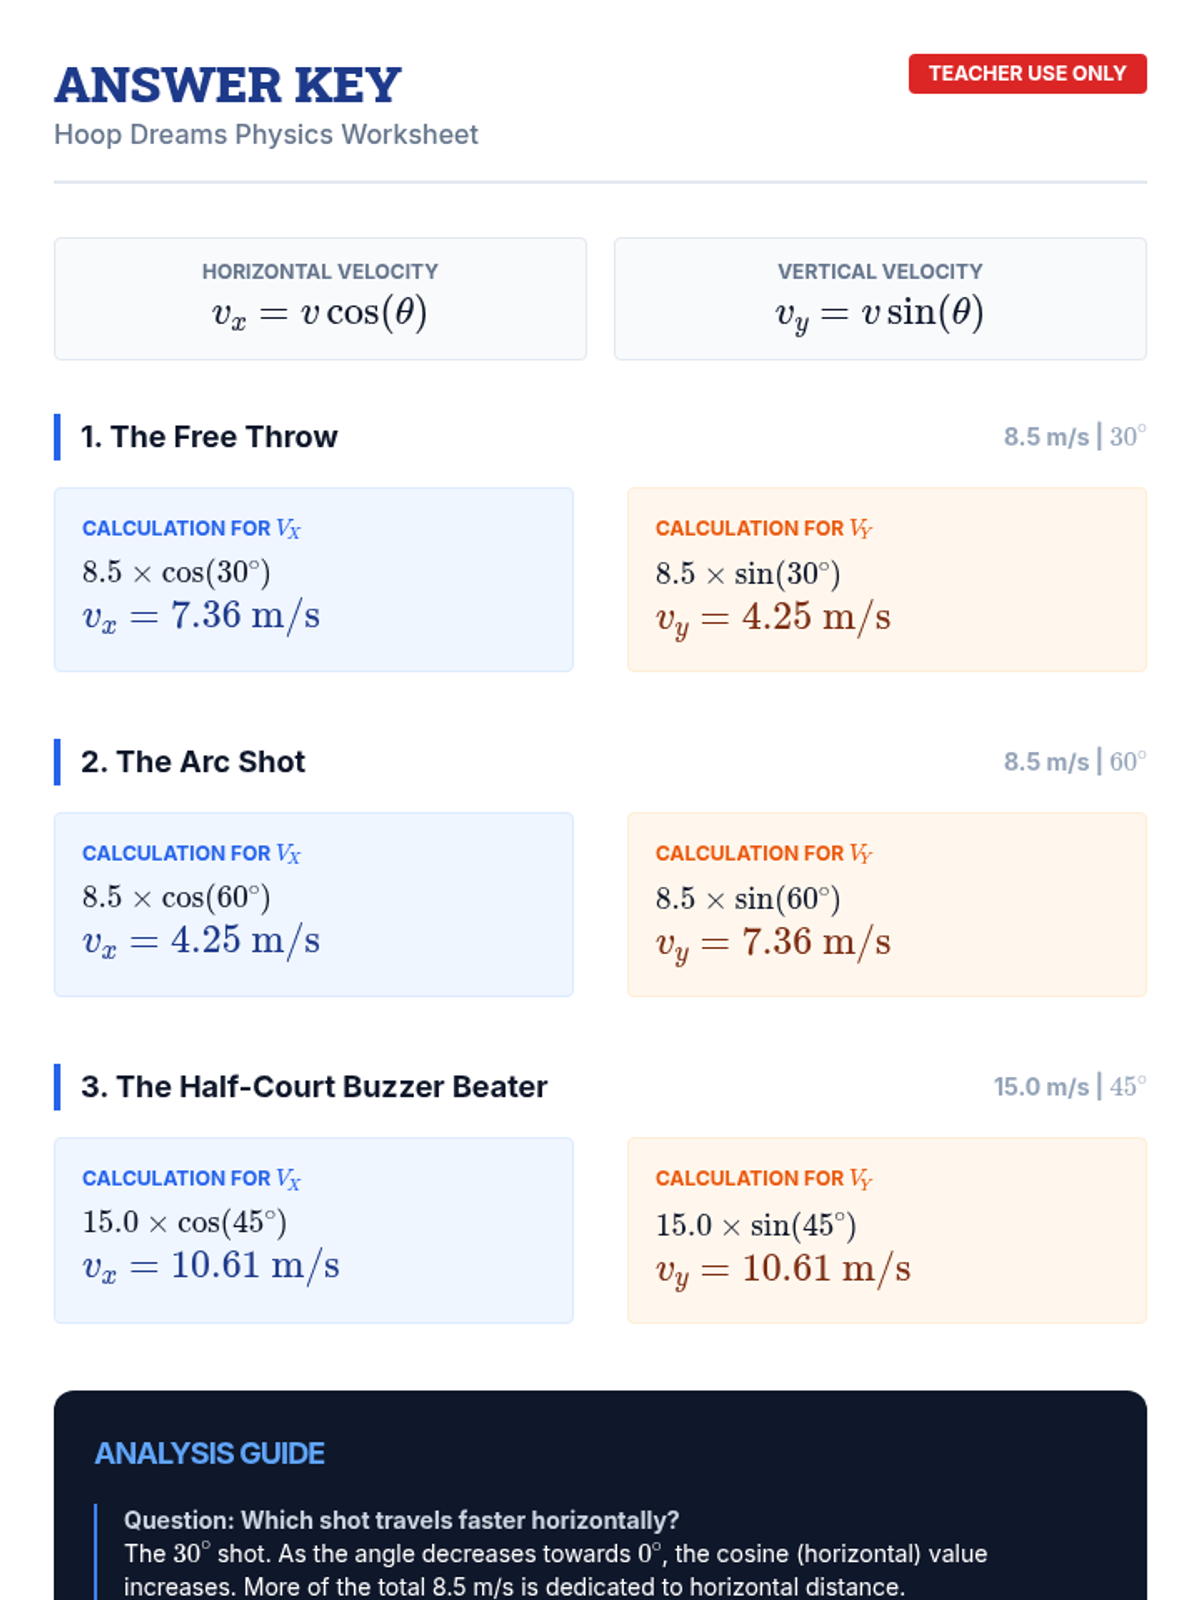Click the Free Throw vx = 7.36 m/s result

[x=201, y=616]
